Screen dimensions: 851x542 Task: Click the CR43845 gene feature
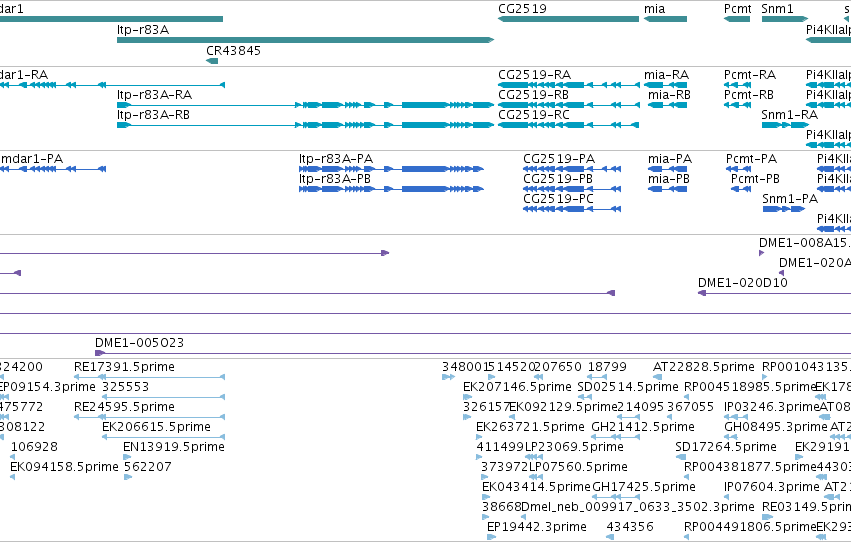coord(212,61)
